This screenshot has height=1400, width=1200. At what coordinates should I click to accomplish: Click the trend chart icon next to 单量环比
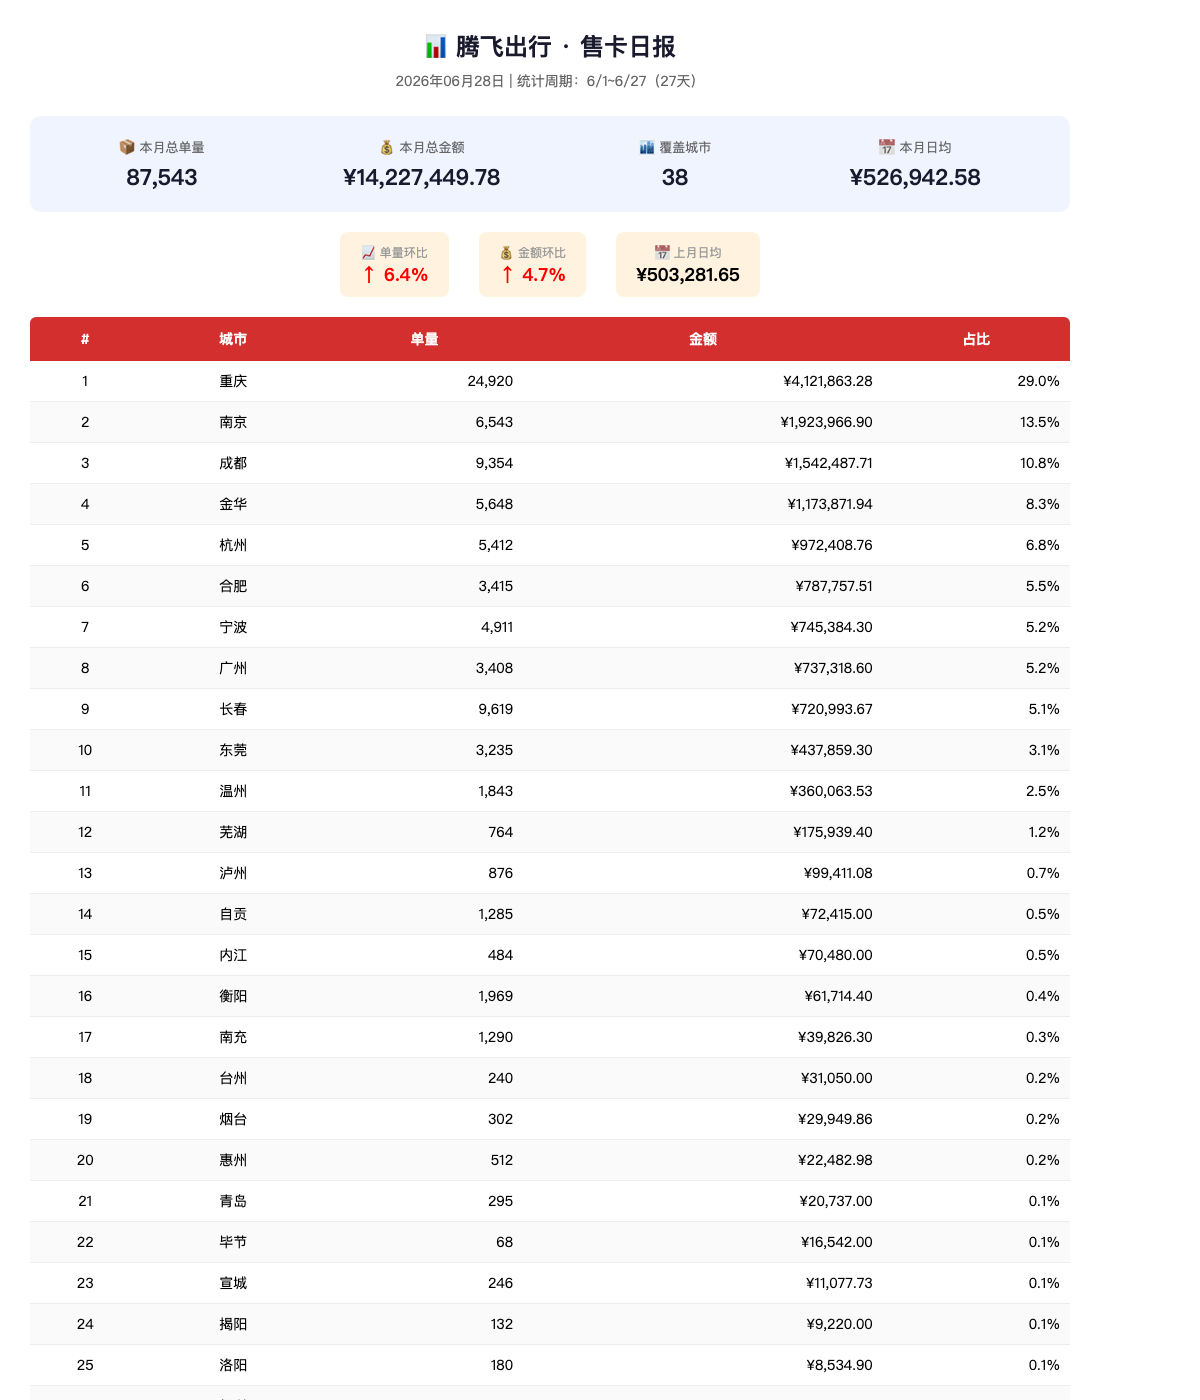coord(368,253)
